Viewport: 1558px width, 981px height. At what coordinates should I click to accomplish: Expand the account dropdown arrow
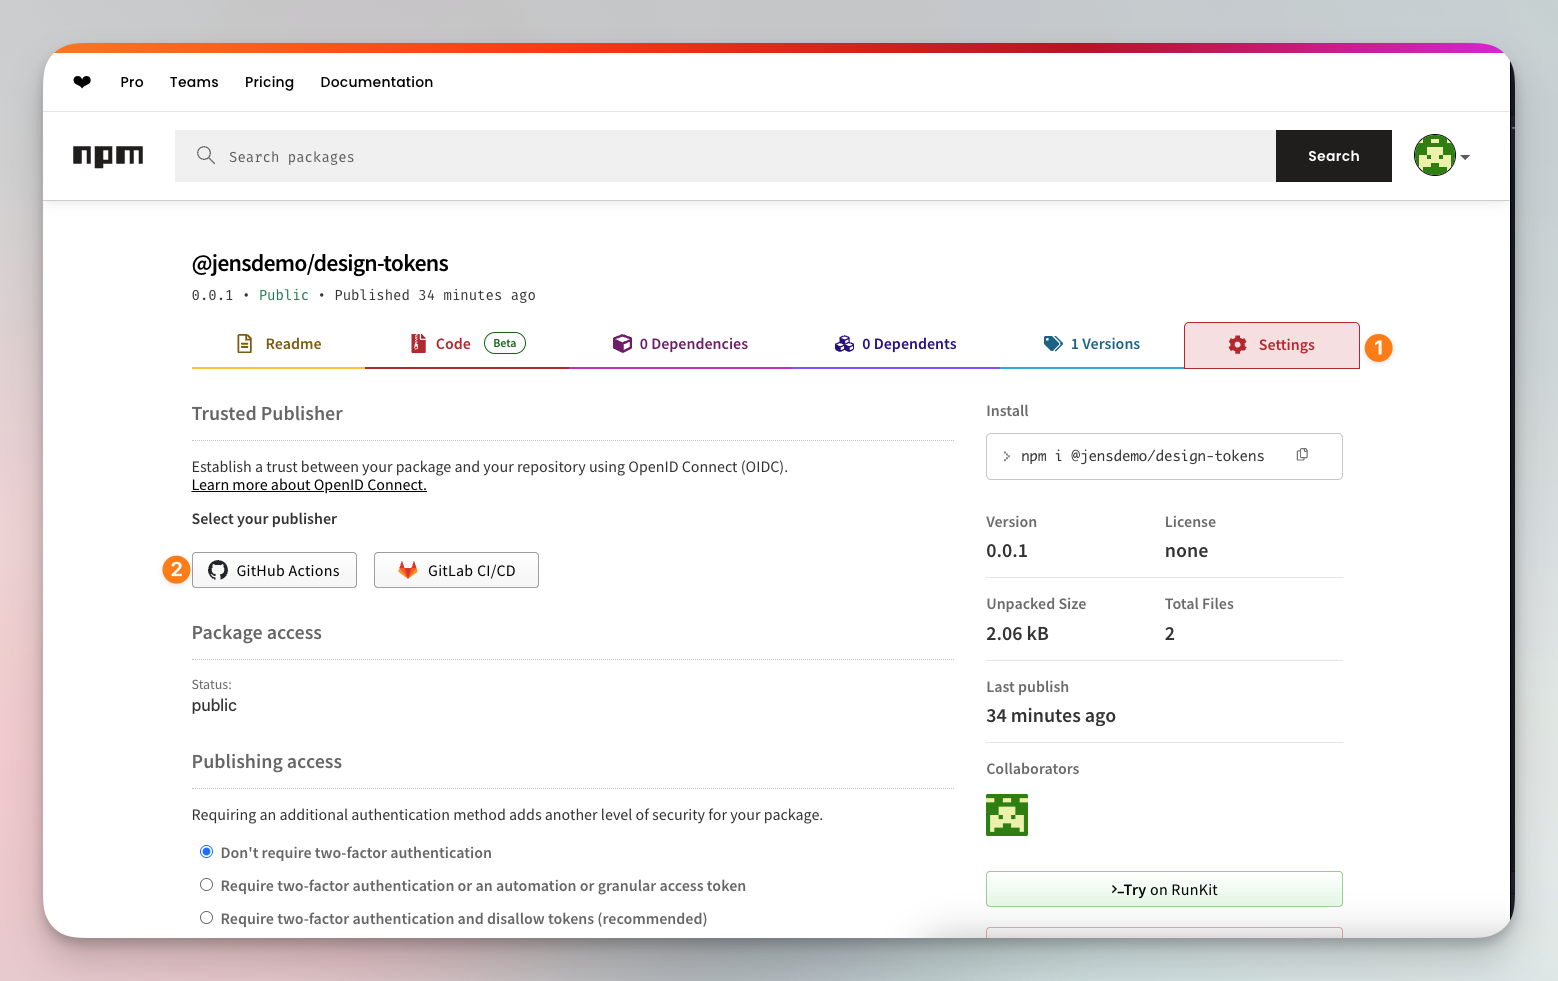pyautogui.click(x=1465, y=157)
